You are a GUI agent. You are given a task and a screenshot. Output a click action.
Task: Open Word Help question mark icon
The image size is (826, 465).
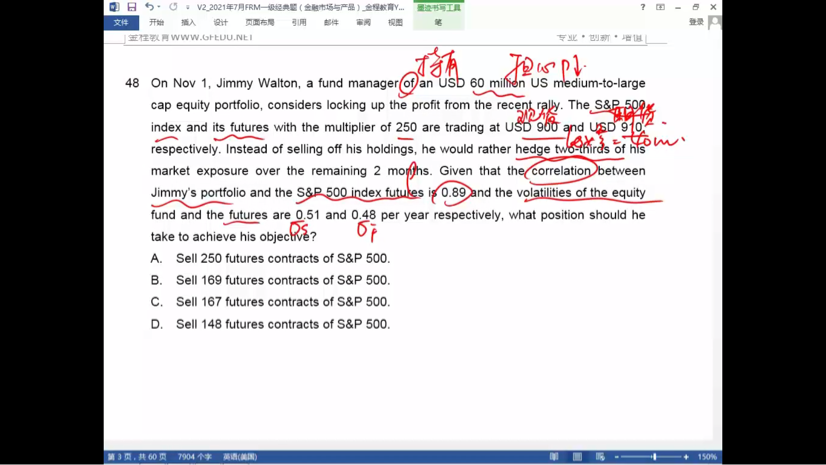click(x=643, y=7)
